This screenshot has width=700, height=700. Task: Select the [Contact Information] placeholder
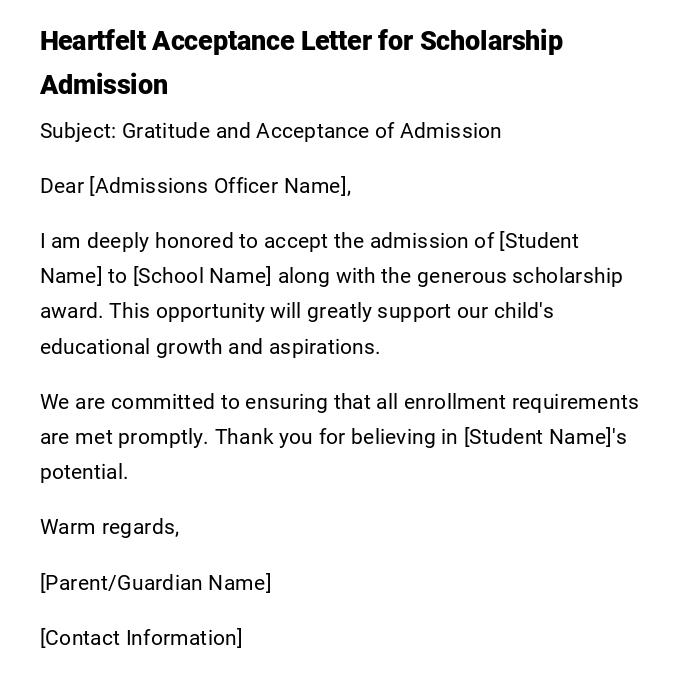coord(141,638)
